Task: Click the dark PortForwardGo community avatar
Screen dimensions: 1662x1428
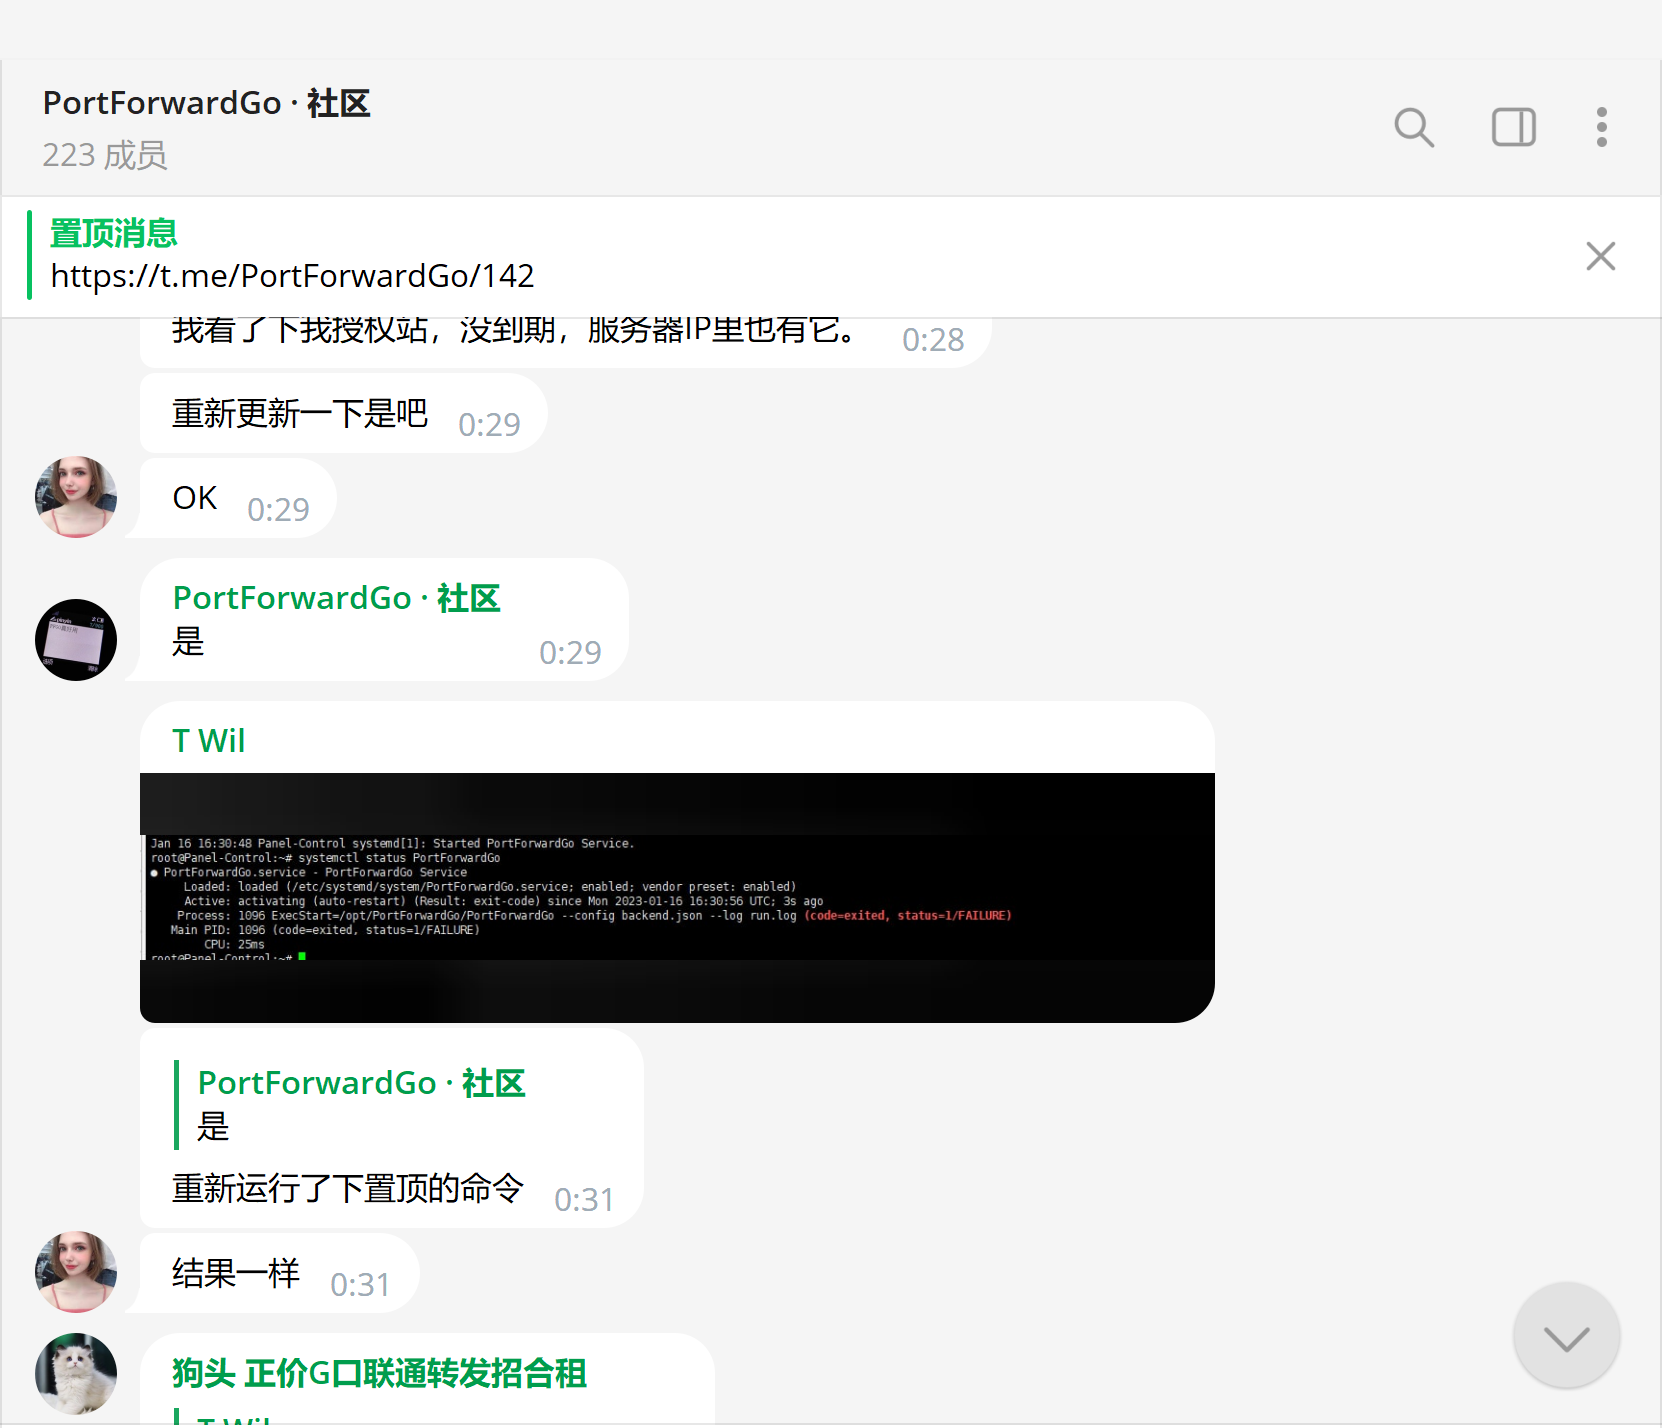Action: (x=76, y=640)
